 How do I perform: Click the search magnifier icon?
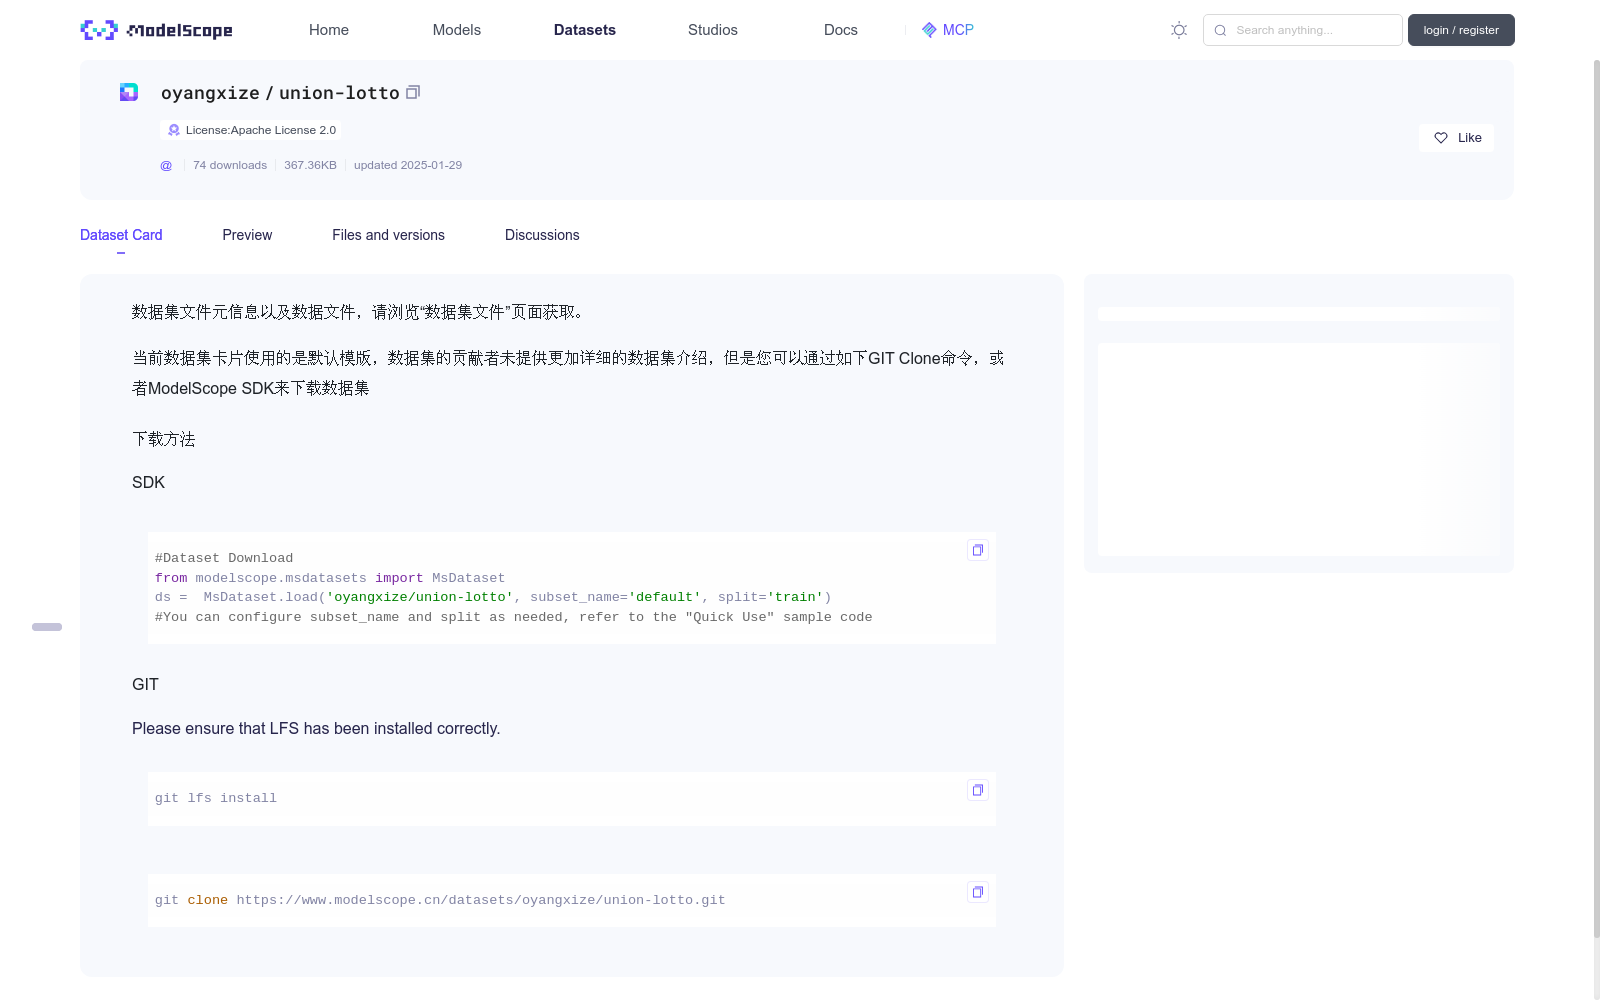click(x=1220, y=30)
